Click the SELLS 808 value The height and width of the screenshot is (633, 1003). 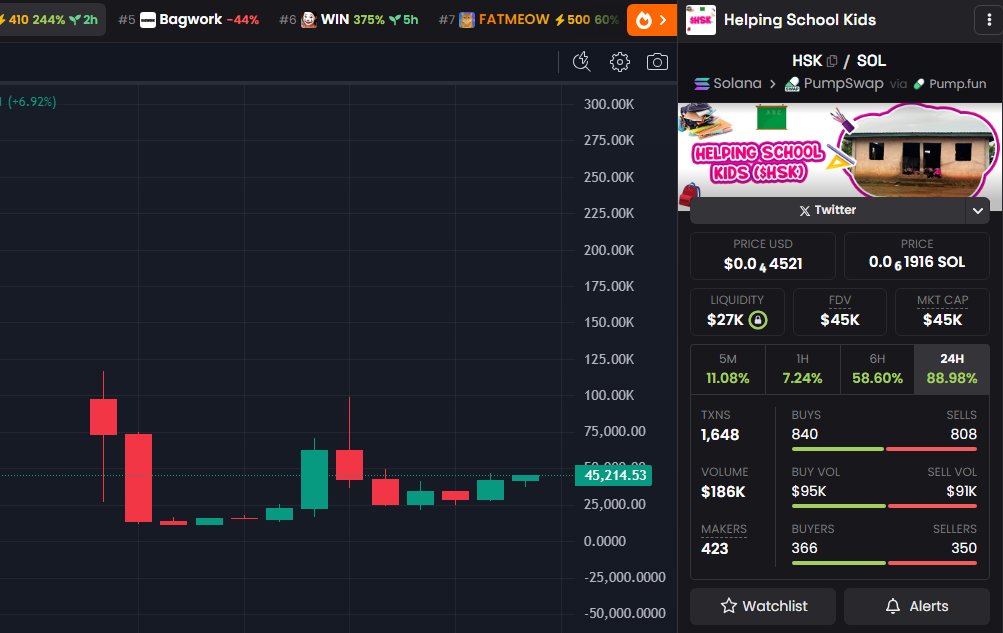click(963, 434)
